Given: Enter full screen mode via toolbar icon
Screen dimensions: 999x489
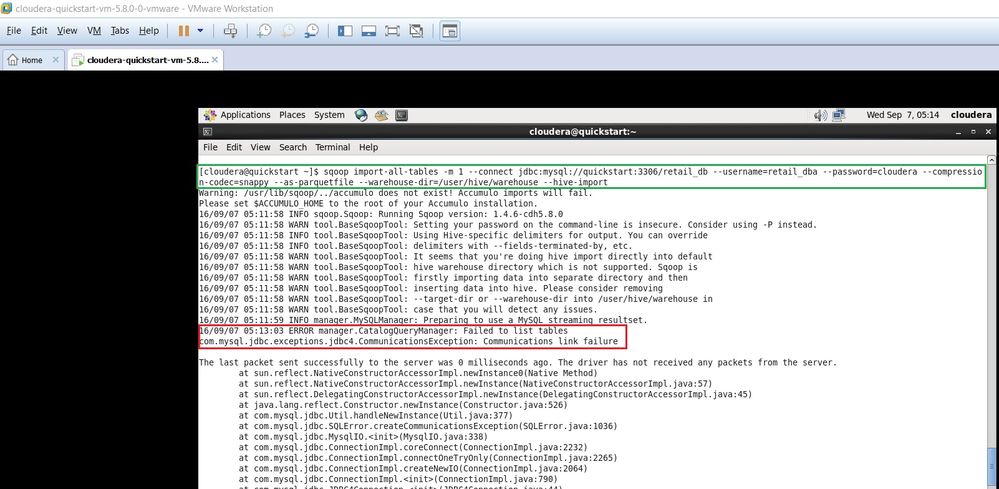Looking at the screenshot, I should [392, 31].
